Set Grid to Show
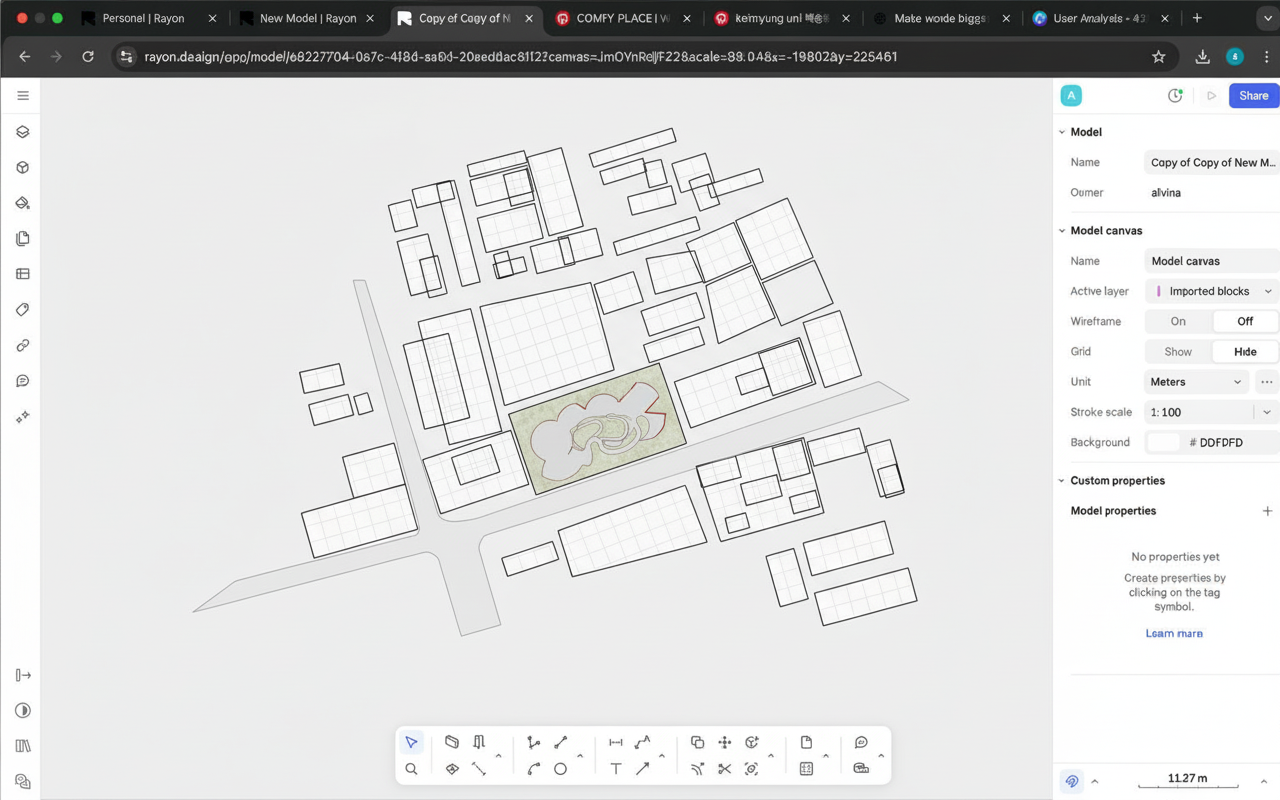1280x800 pixels. click(x=1178, y=352)
